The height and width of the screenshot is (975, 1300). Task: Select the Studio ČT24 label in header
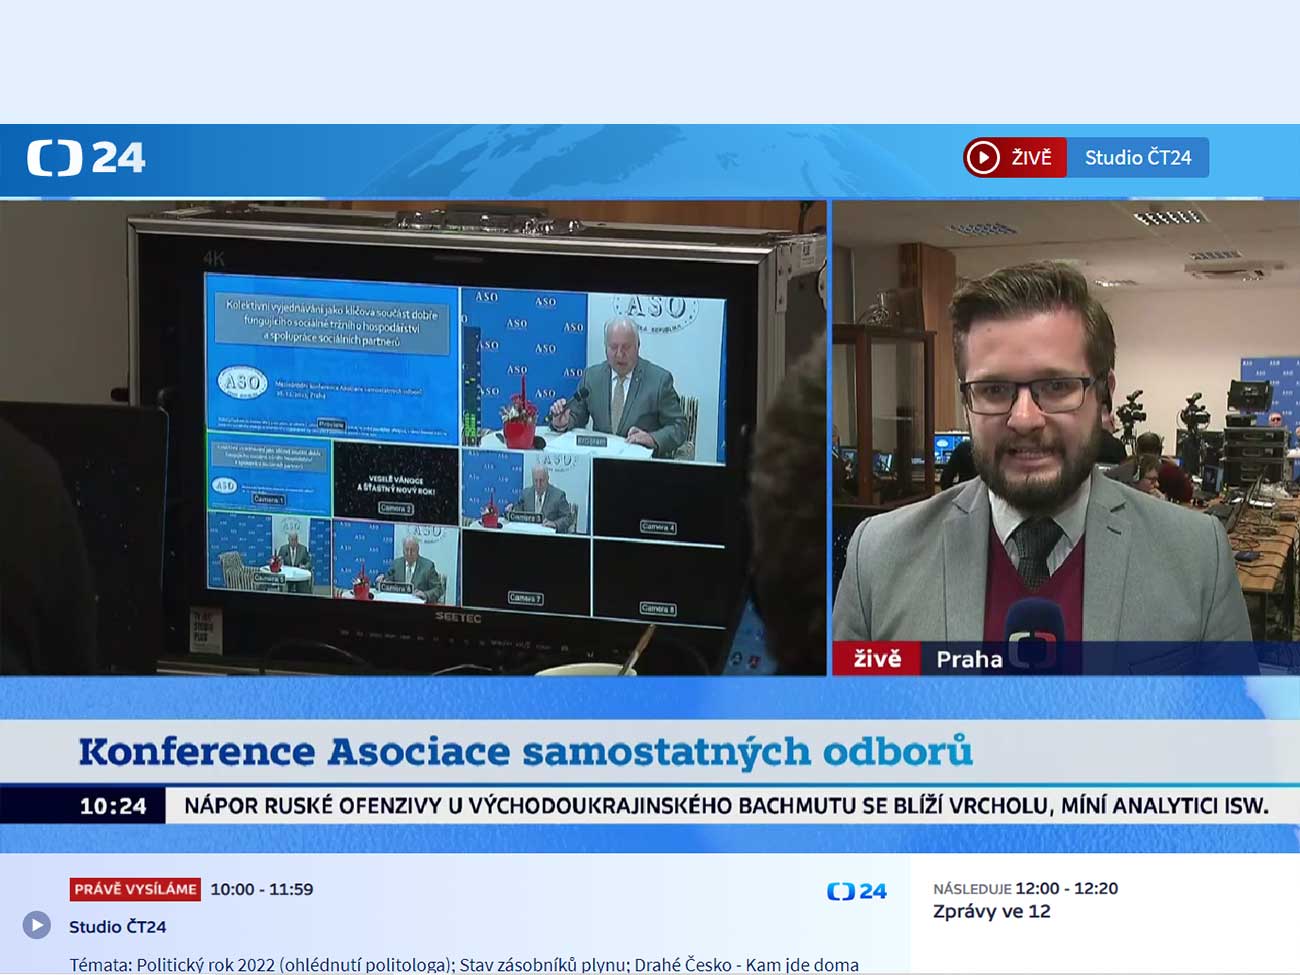1137,158
